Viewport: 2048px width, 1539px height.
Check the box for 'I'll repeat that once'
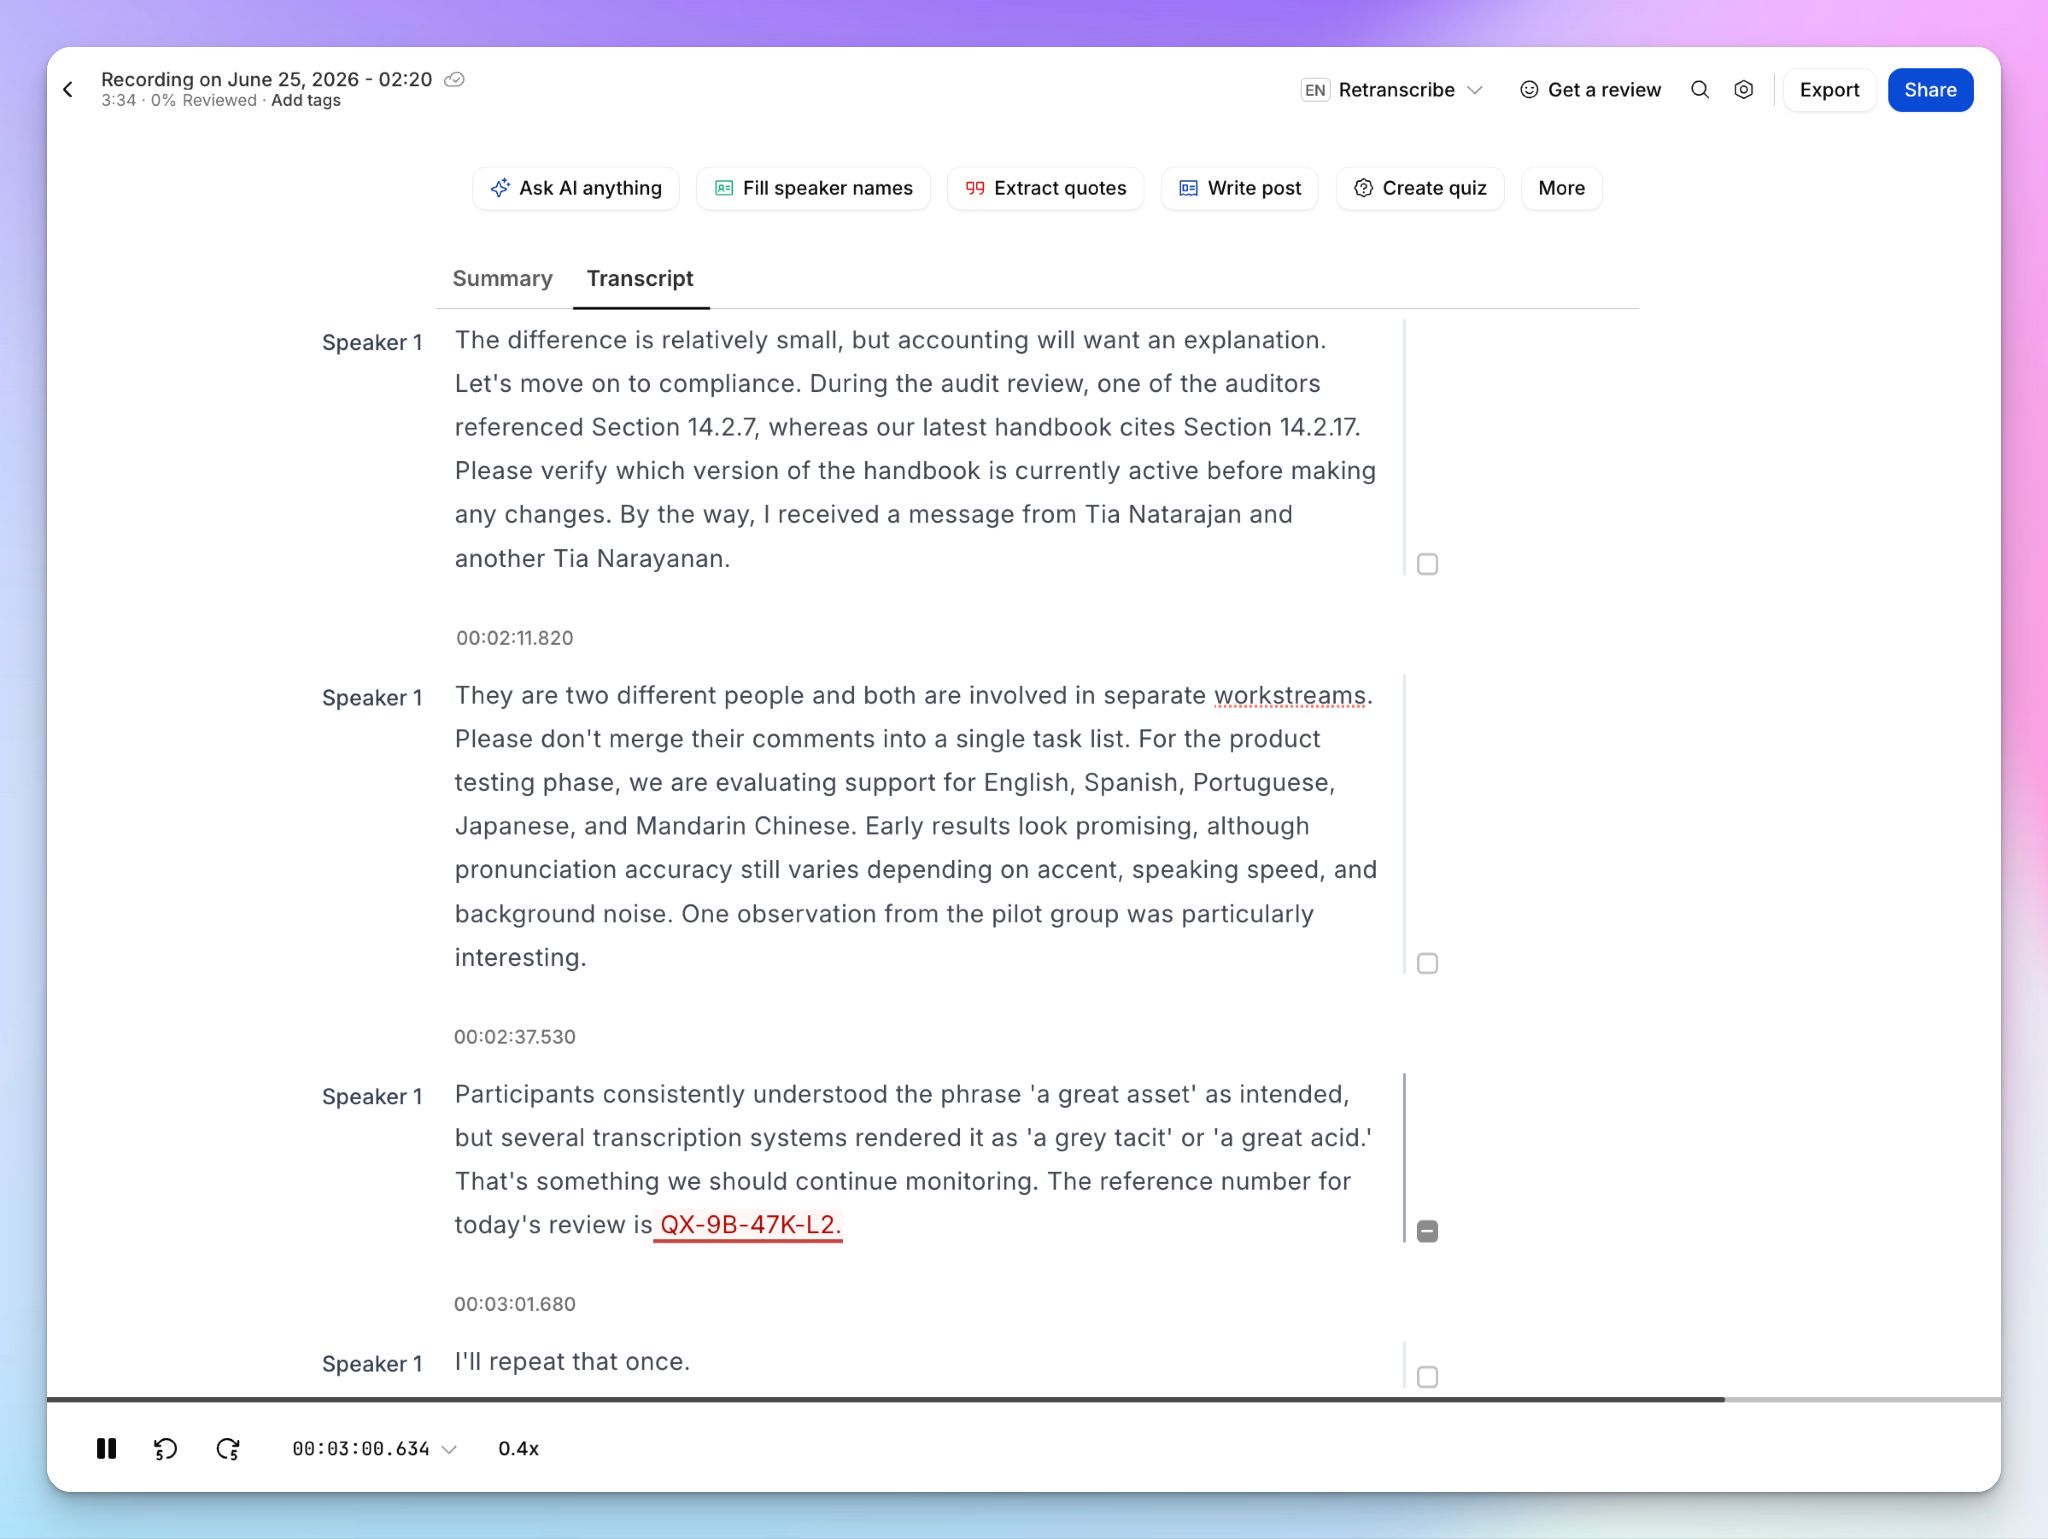[1427, 1377]
